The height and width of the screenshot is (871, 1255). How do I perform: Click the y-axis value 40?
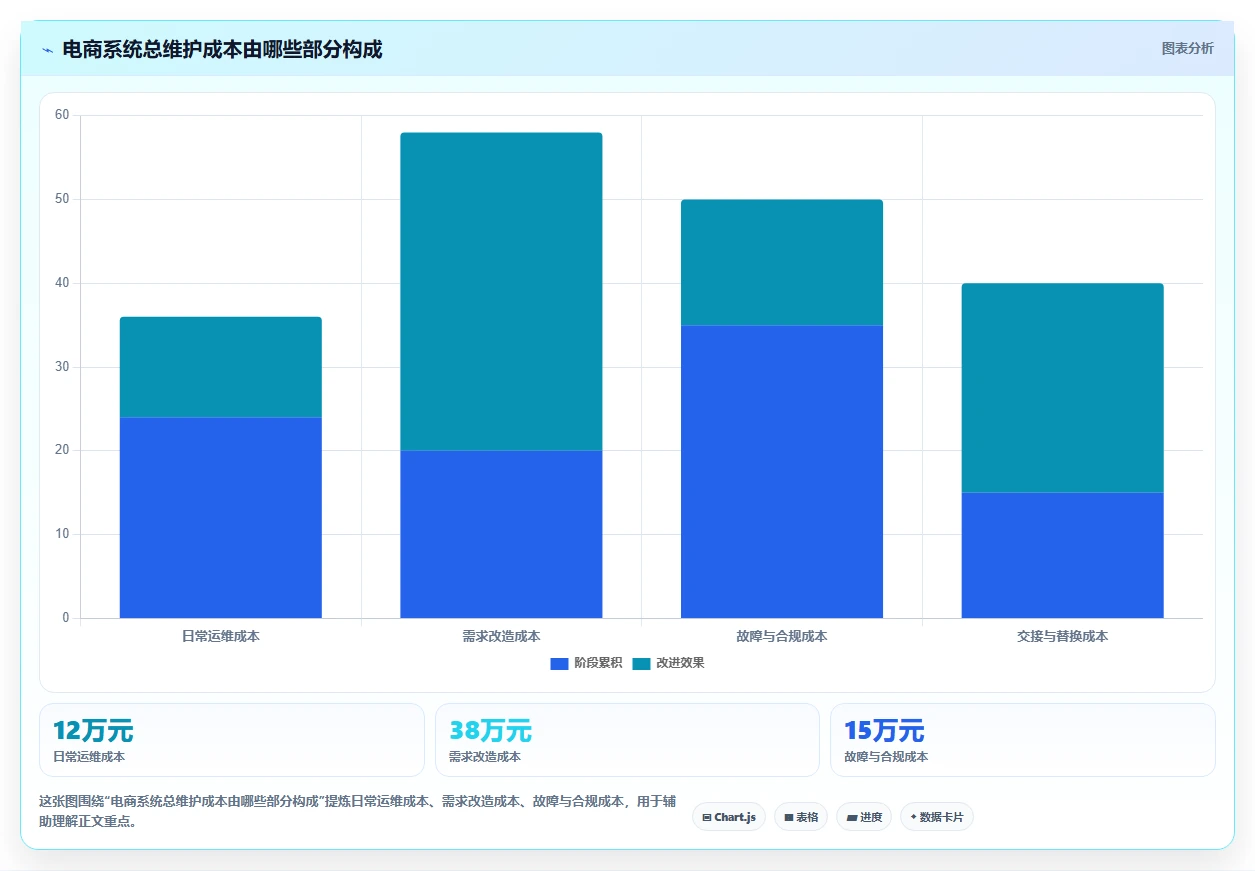point(62,283)
